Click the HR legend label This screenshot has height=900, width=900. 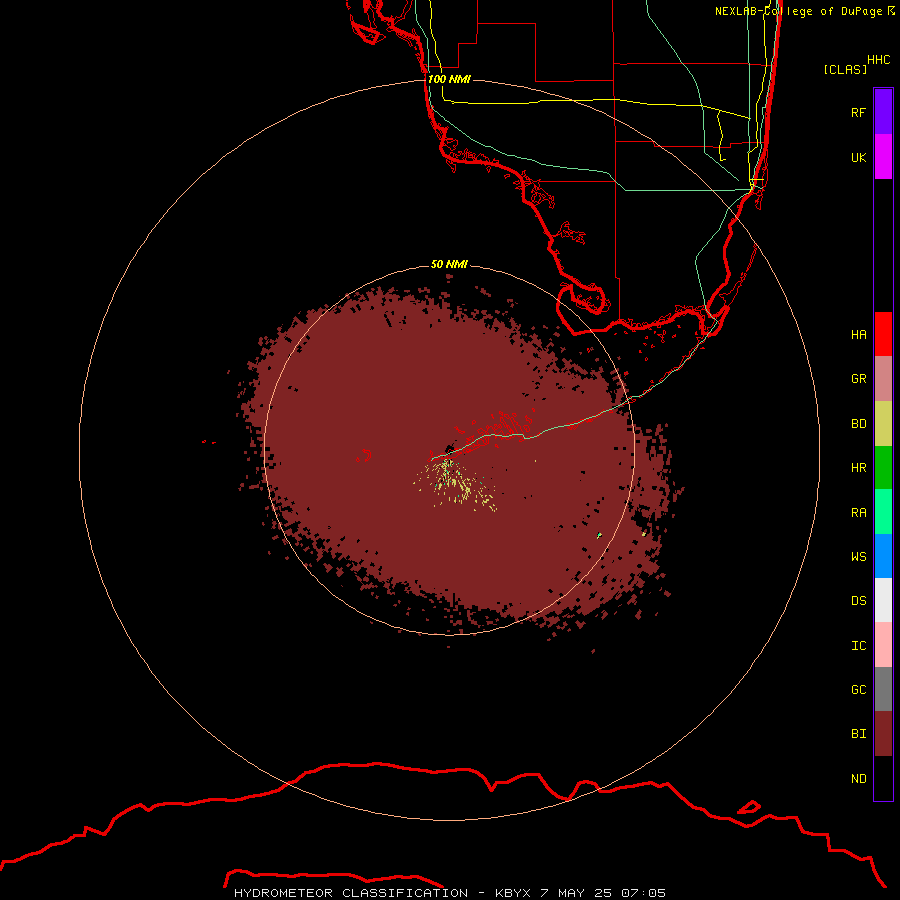click(x=858, y=468)
